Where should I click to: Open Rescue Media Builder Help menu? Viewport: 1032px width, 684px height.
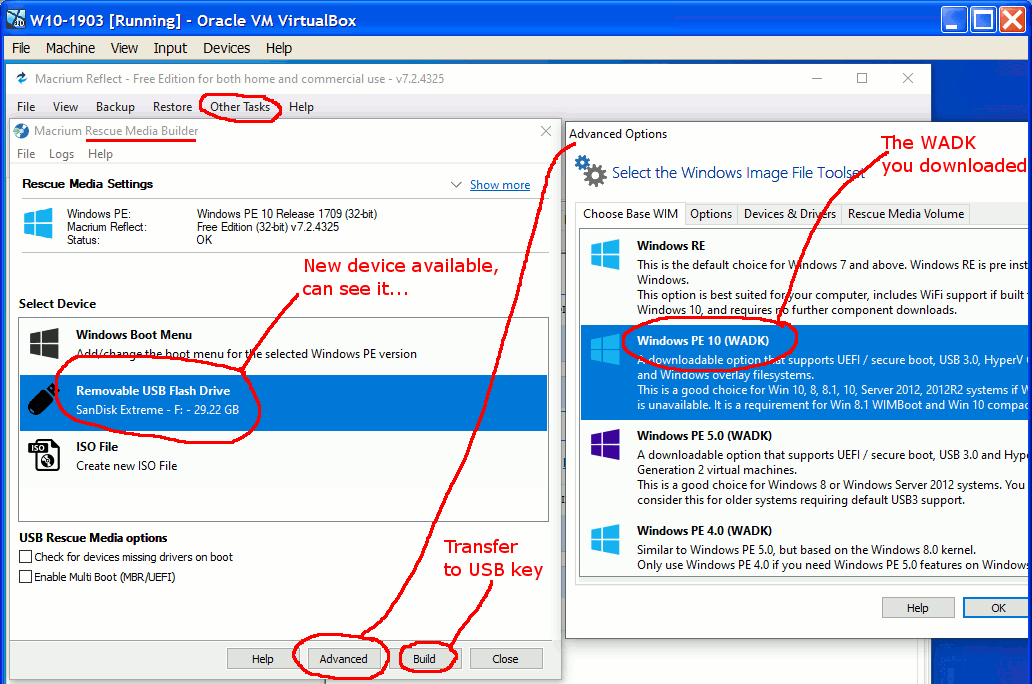click(x=101, y=154)
